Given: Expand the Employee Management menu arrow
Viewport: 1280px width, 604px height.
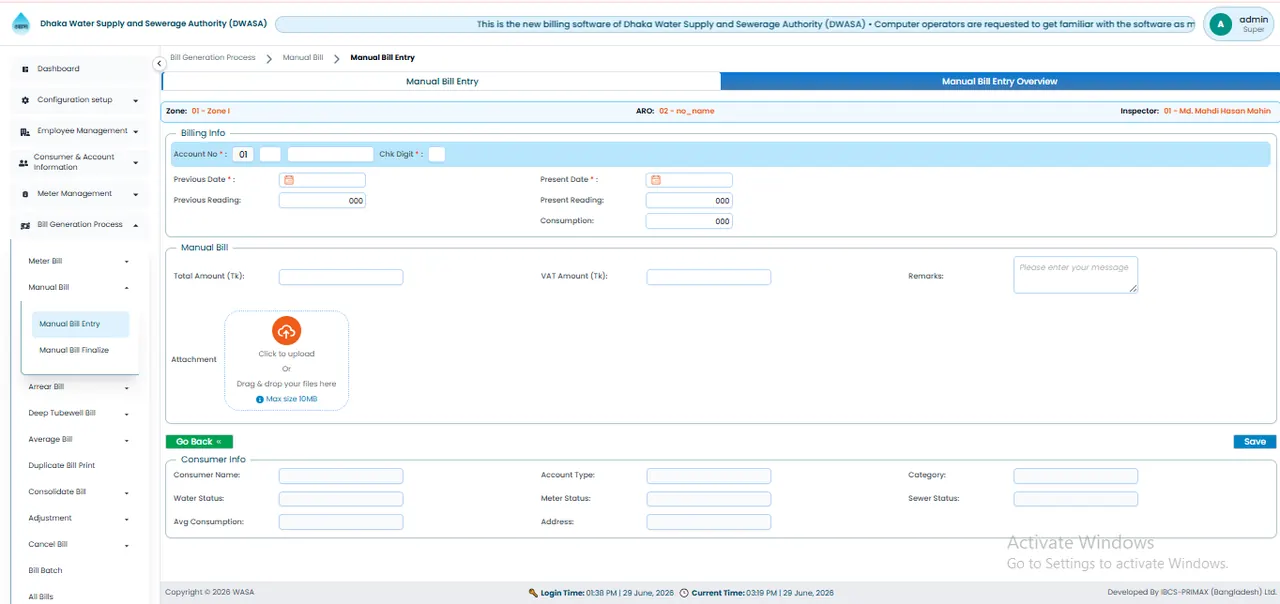Looking at the screenshot, I should click(x=135, y=131).
